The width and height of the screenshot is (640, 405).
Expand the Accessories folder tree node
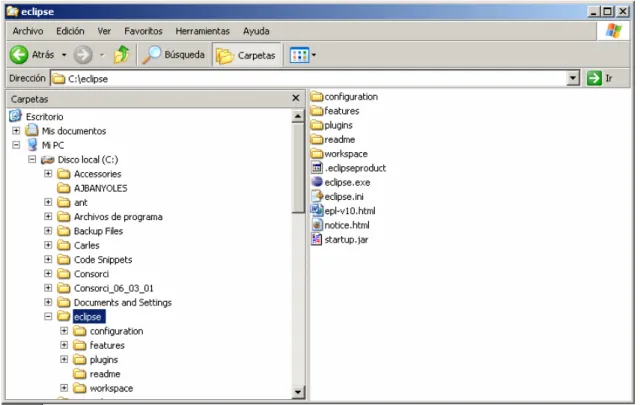click(48, 174)
